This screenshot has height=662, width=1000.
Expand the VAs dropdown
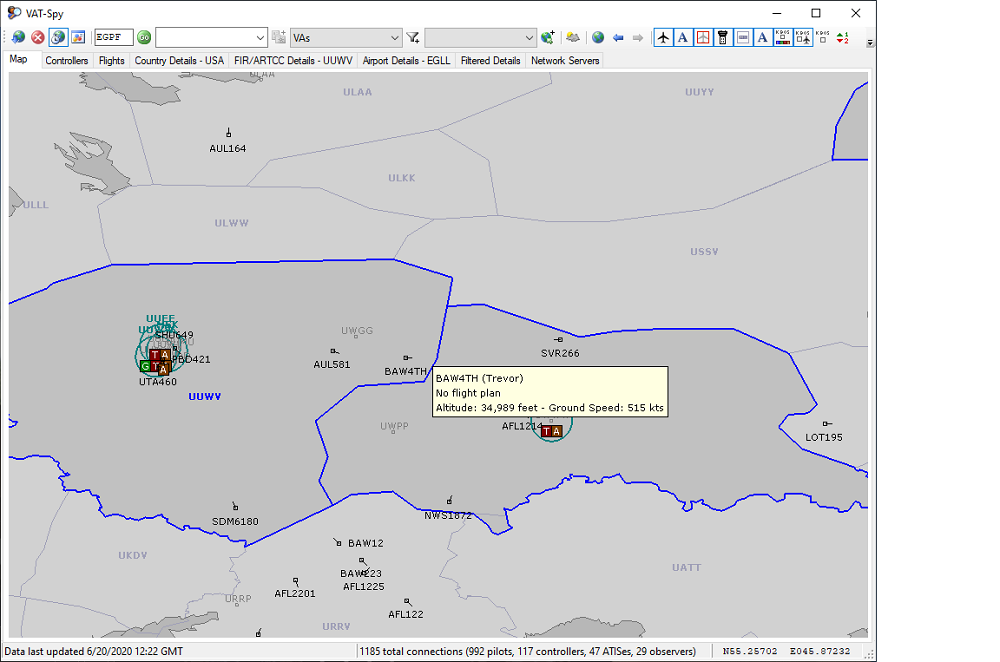(395, 38)
